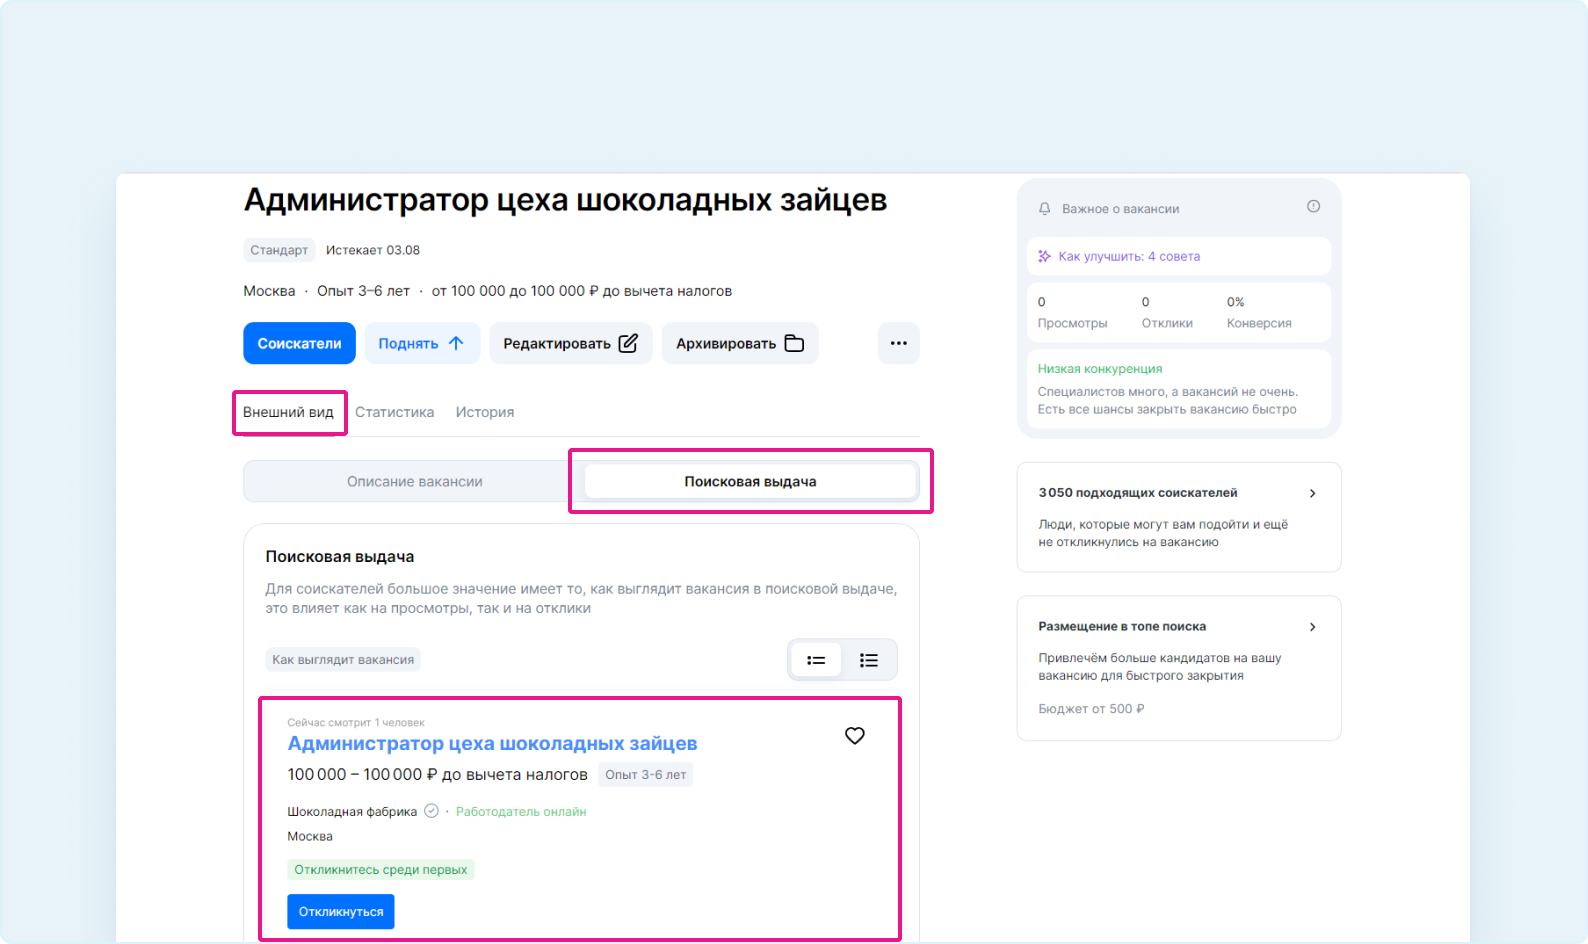Switch to compact list view icon
Screen dimensions: 1588x944
tap(816, 660)
